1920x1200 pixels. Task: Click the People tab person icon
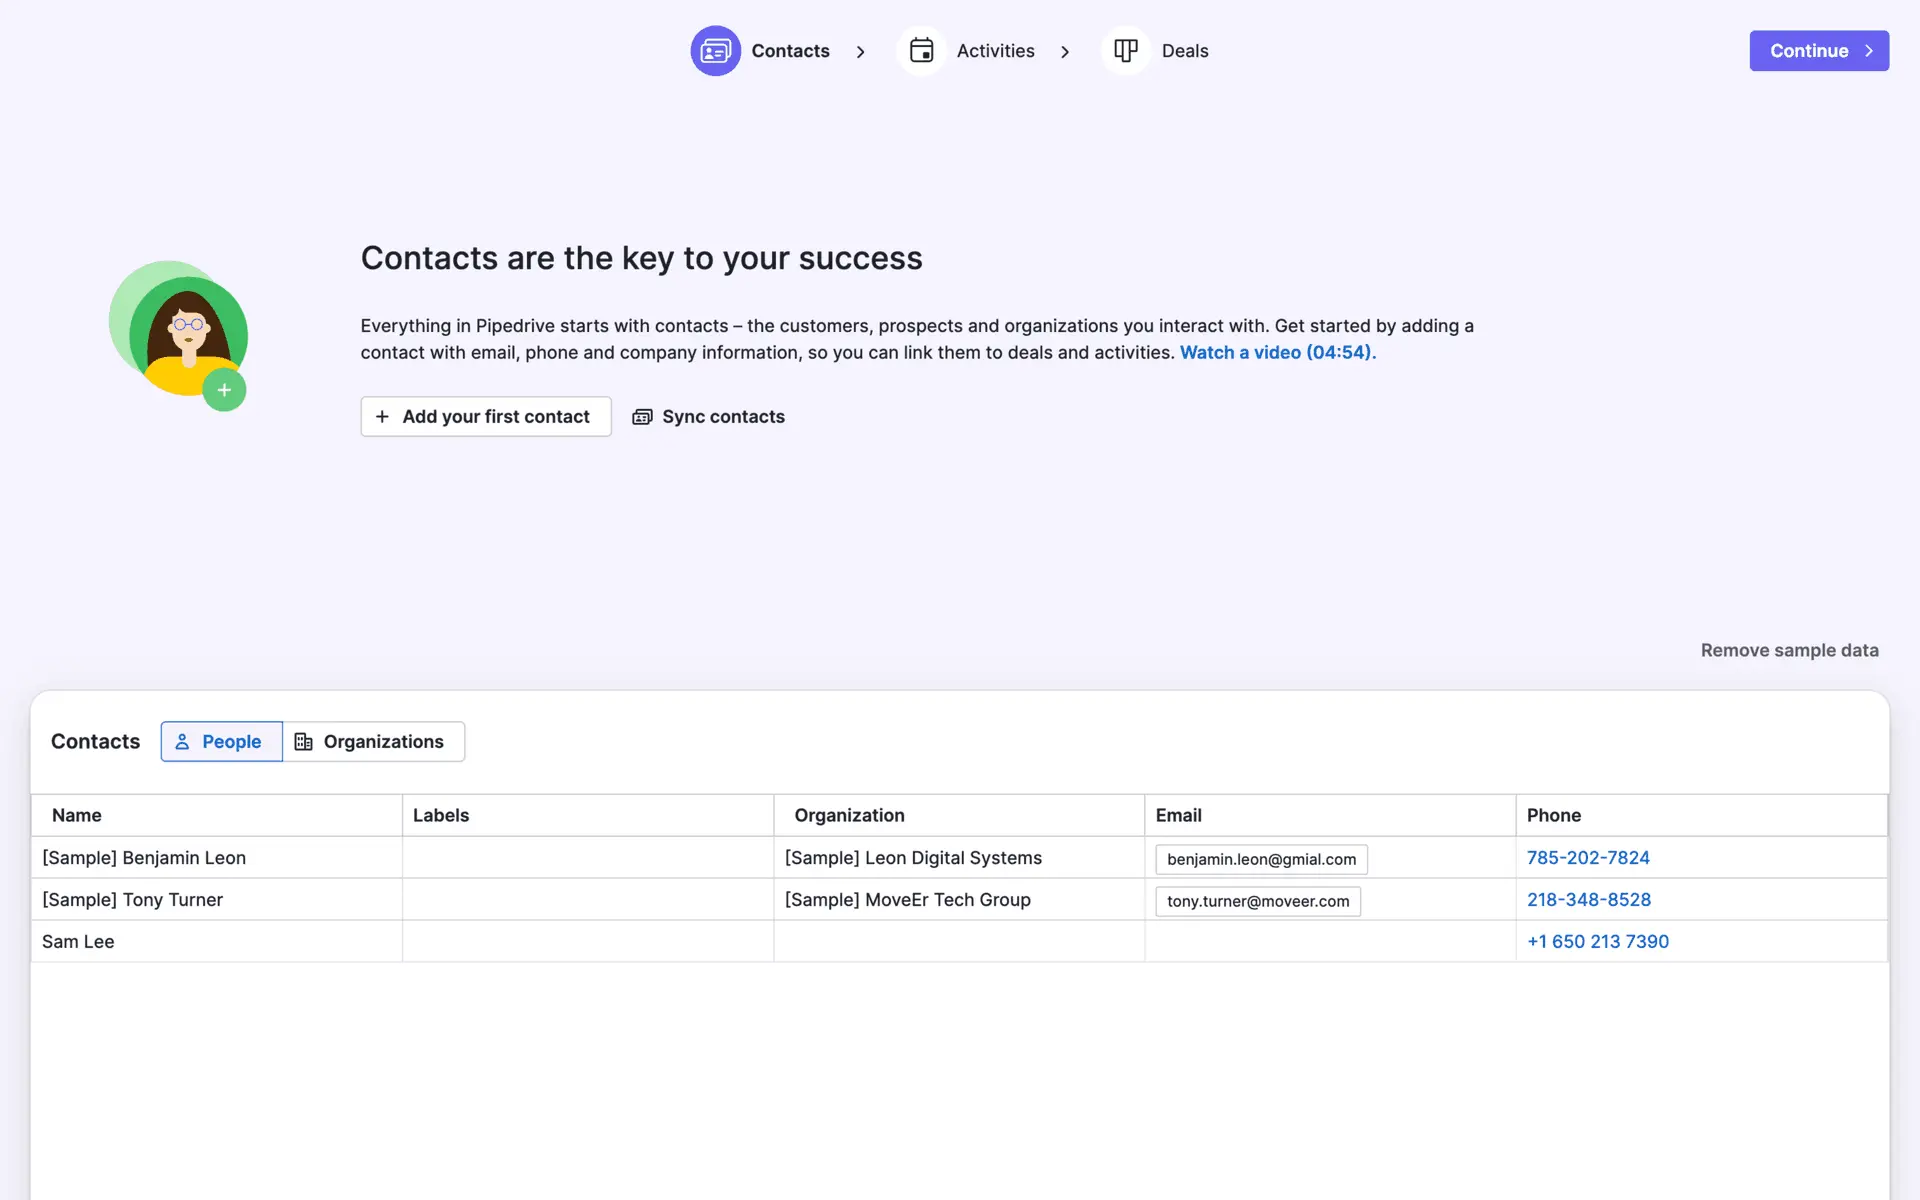182,742
